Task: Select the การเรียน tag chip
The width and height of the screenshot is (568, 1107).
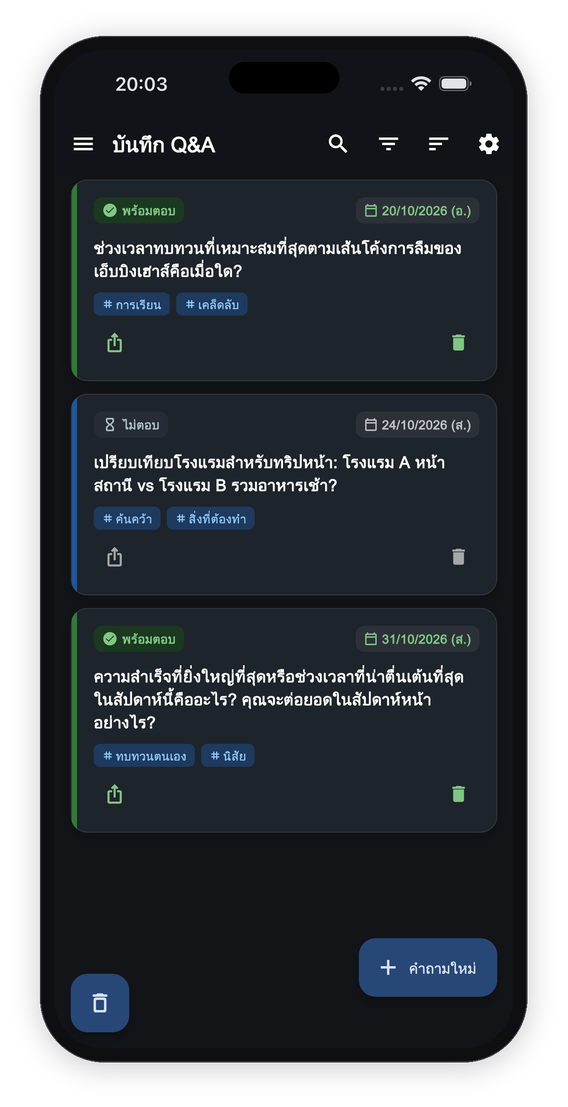Action: (x=132, y=304)
